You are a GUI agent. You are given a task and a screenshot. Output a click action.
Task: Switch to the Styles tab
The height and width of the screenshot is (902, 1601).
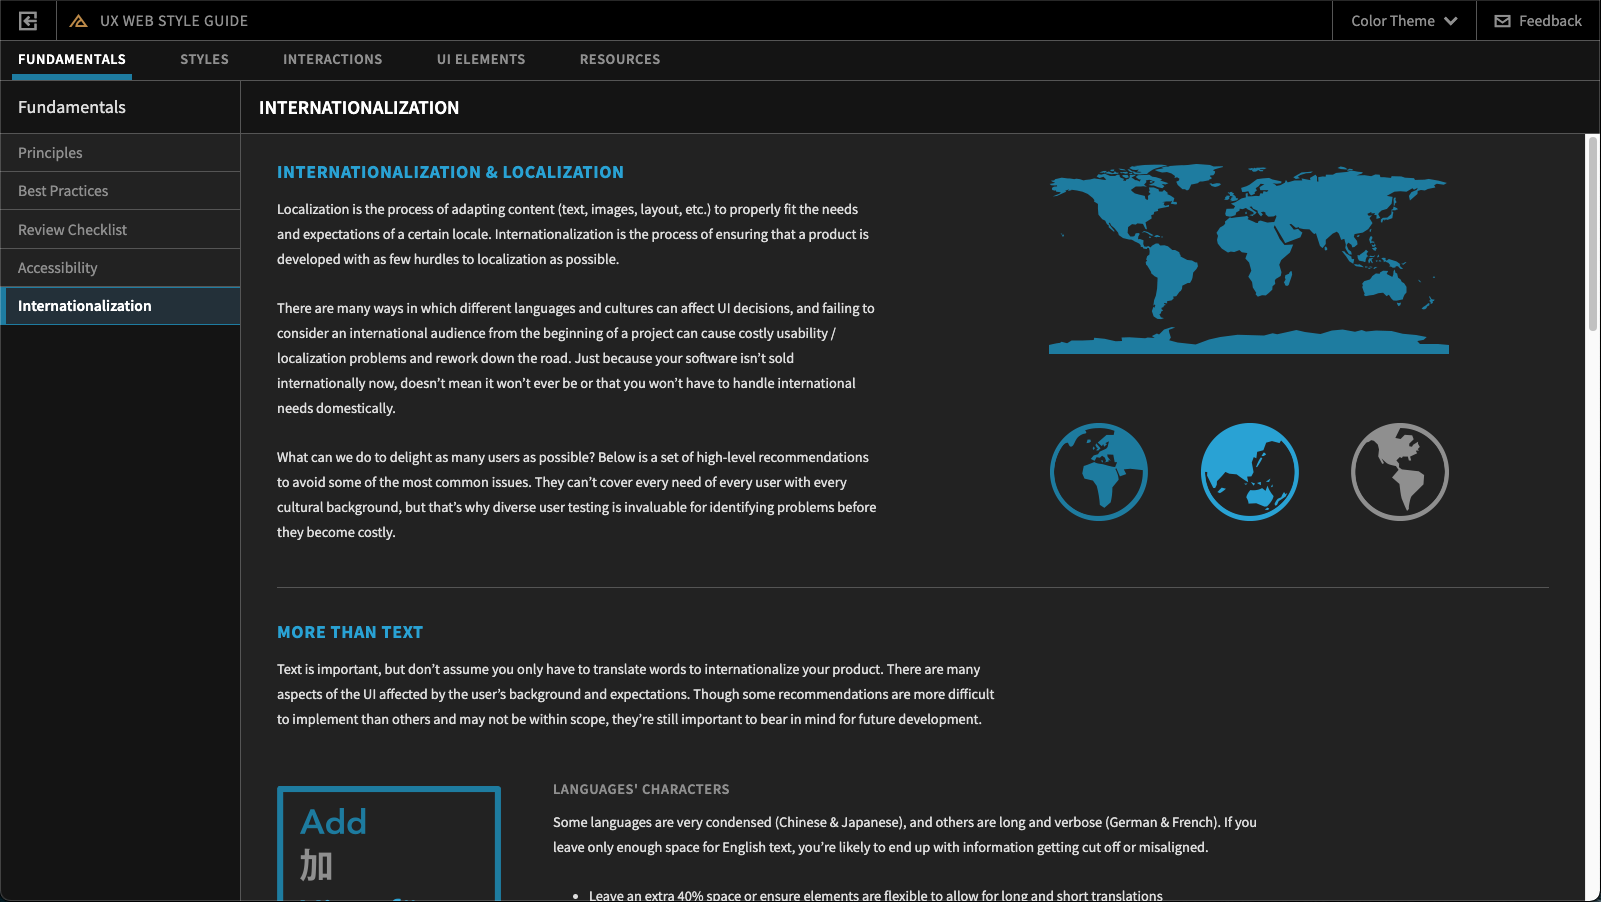[x=204, y=60]
